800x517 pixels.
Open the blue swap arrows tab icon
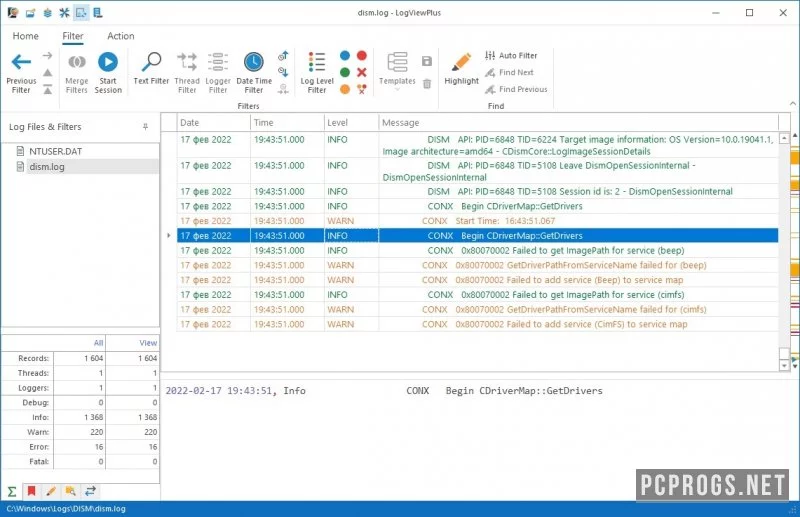[90, 491]
